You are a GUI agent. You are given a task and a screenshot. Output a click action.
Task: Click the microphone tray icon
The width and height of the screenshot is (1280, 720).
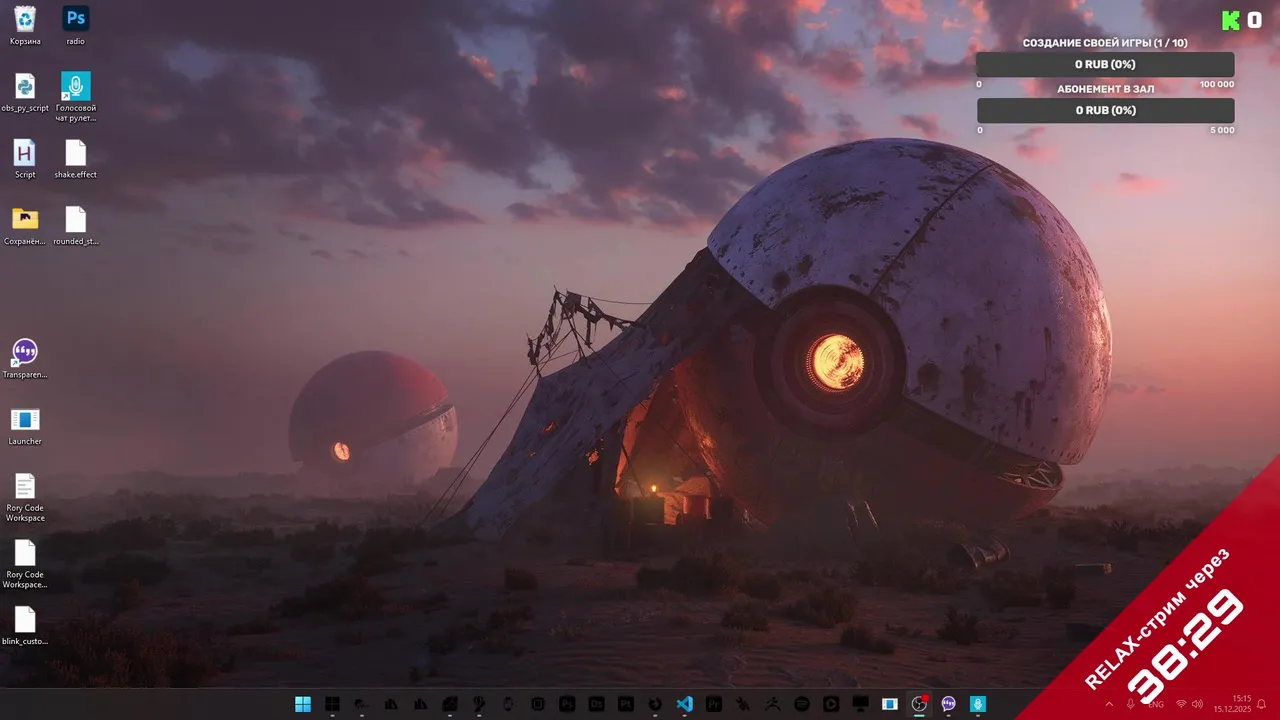(1131, 704)
